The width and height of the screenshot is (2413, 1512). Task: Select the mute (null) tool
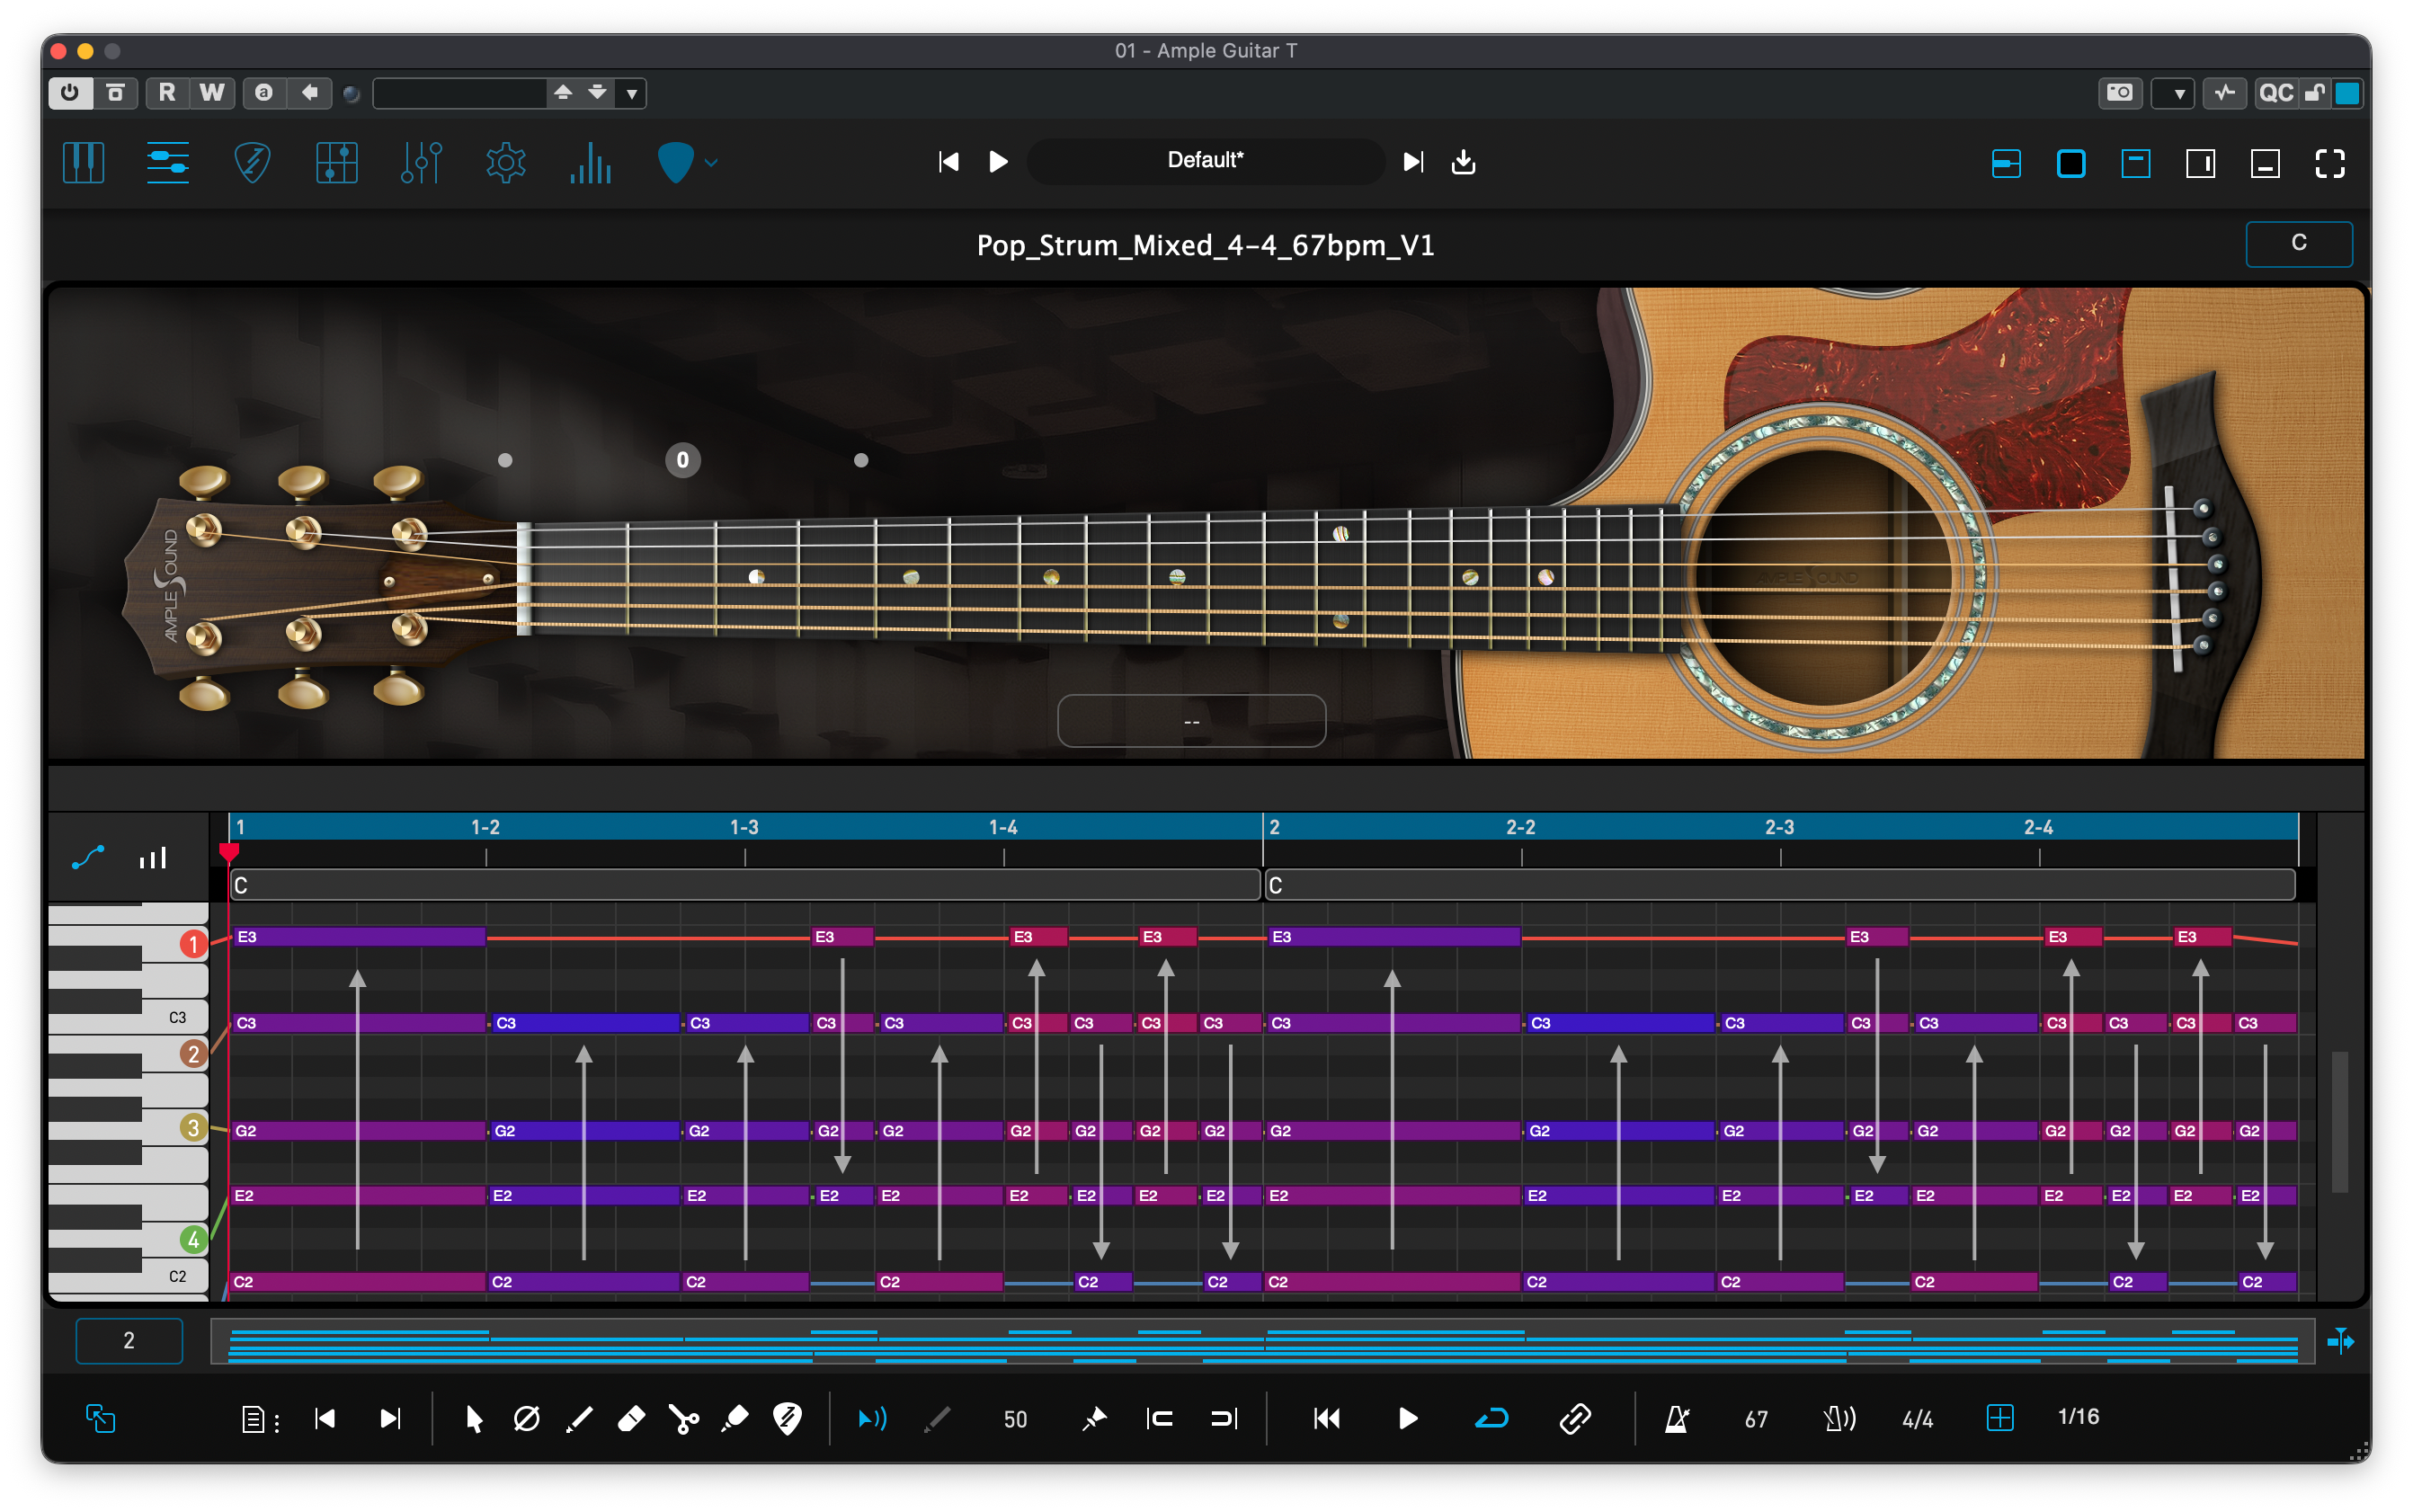pyautogui.click(x=526, y=1419)
